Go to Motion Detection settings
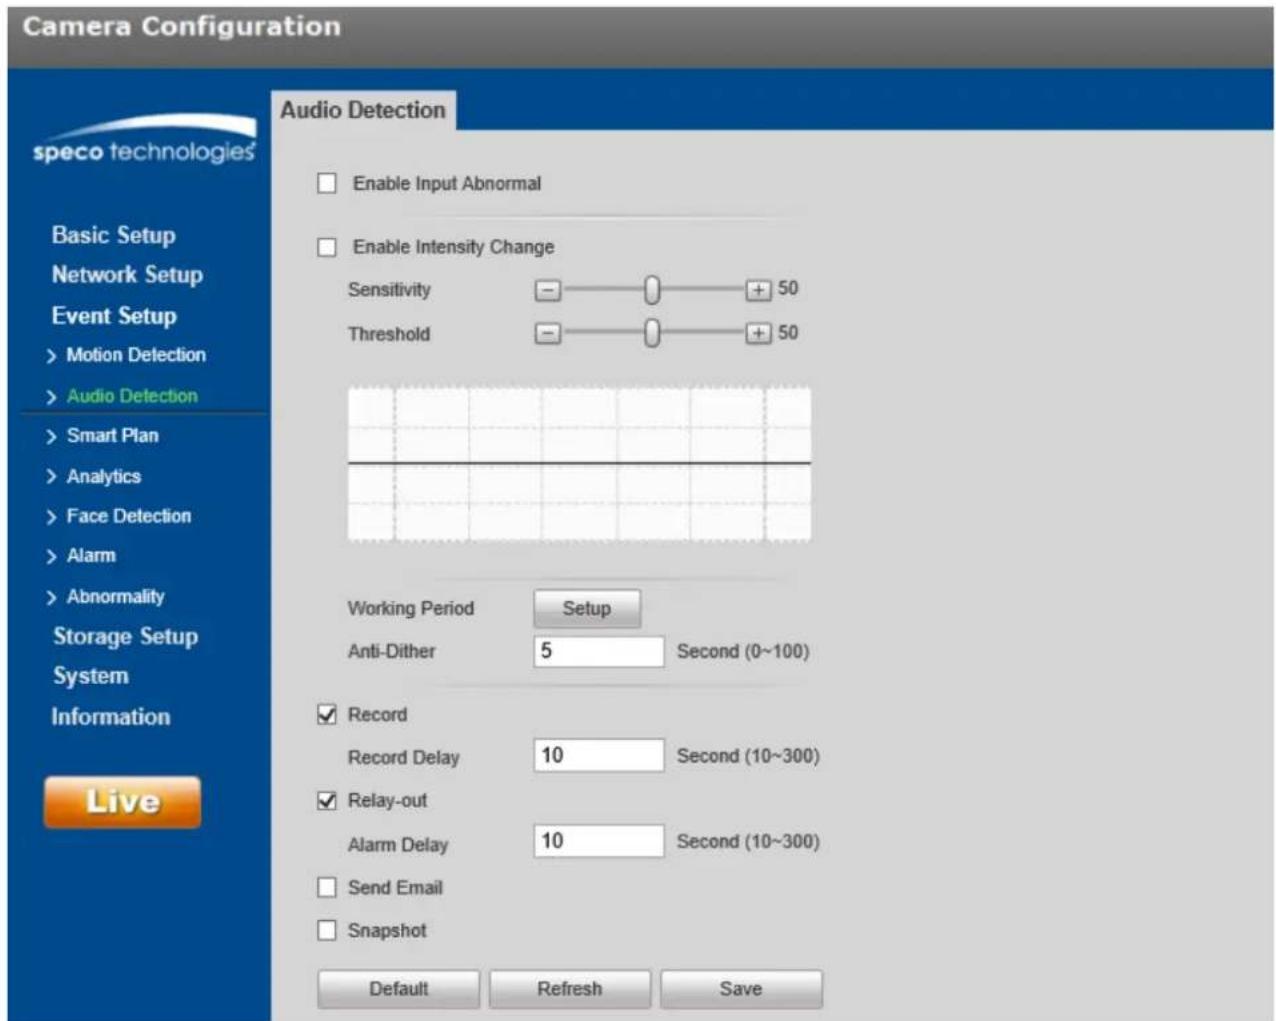 pos(136,355)
